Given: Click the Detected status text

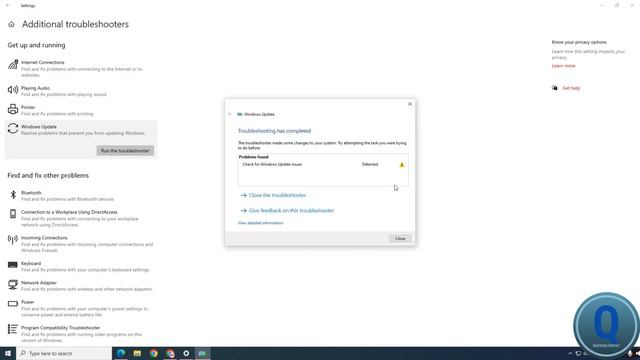Looking at the screenshot, I should coord(370,164).
